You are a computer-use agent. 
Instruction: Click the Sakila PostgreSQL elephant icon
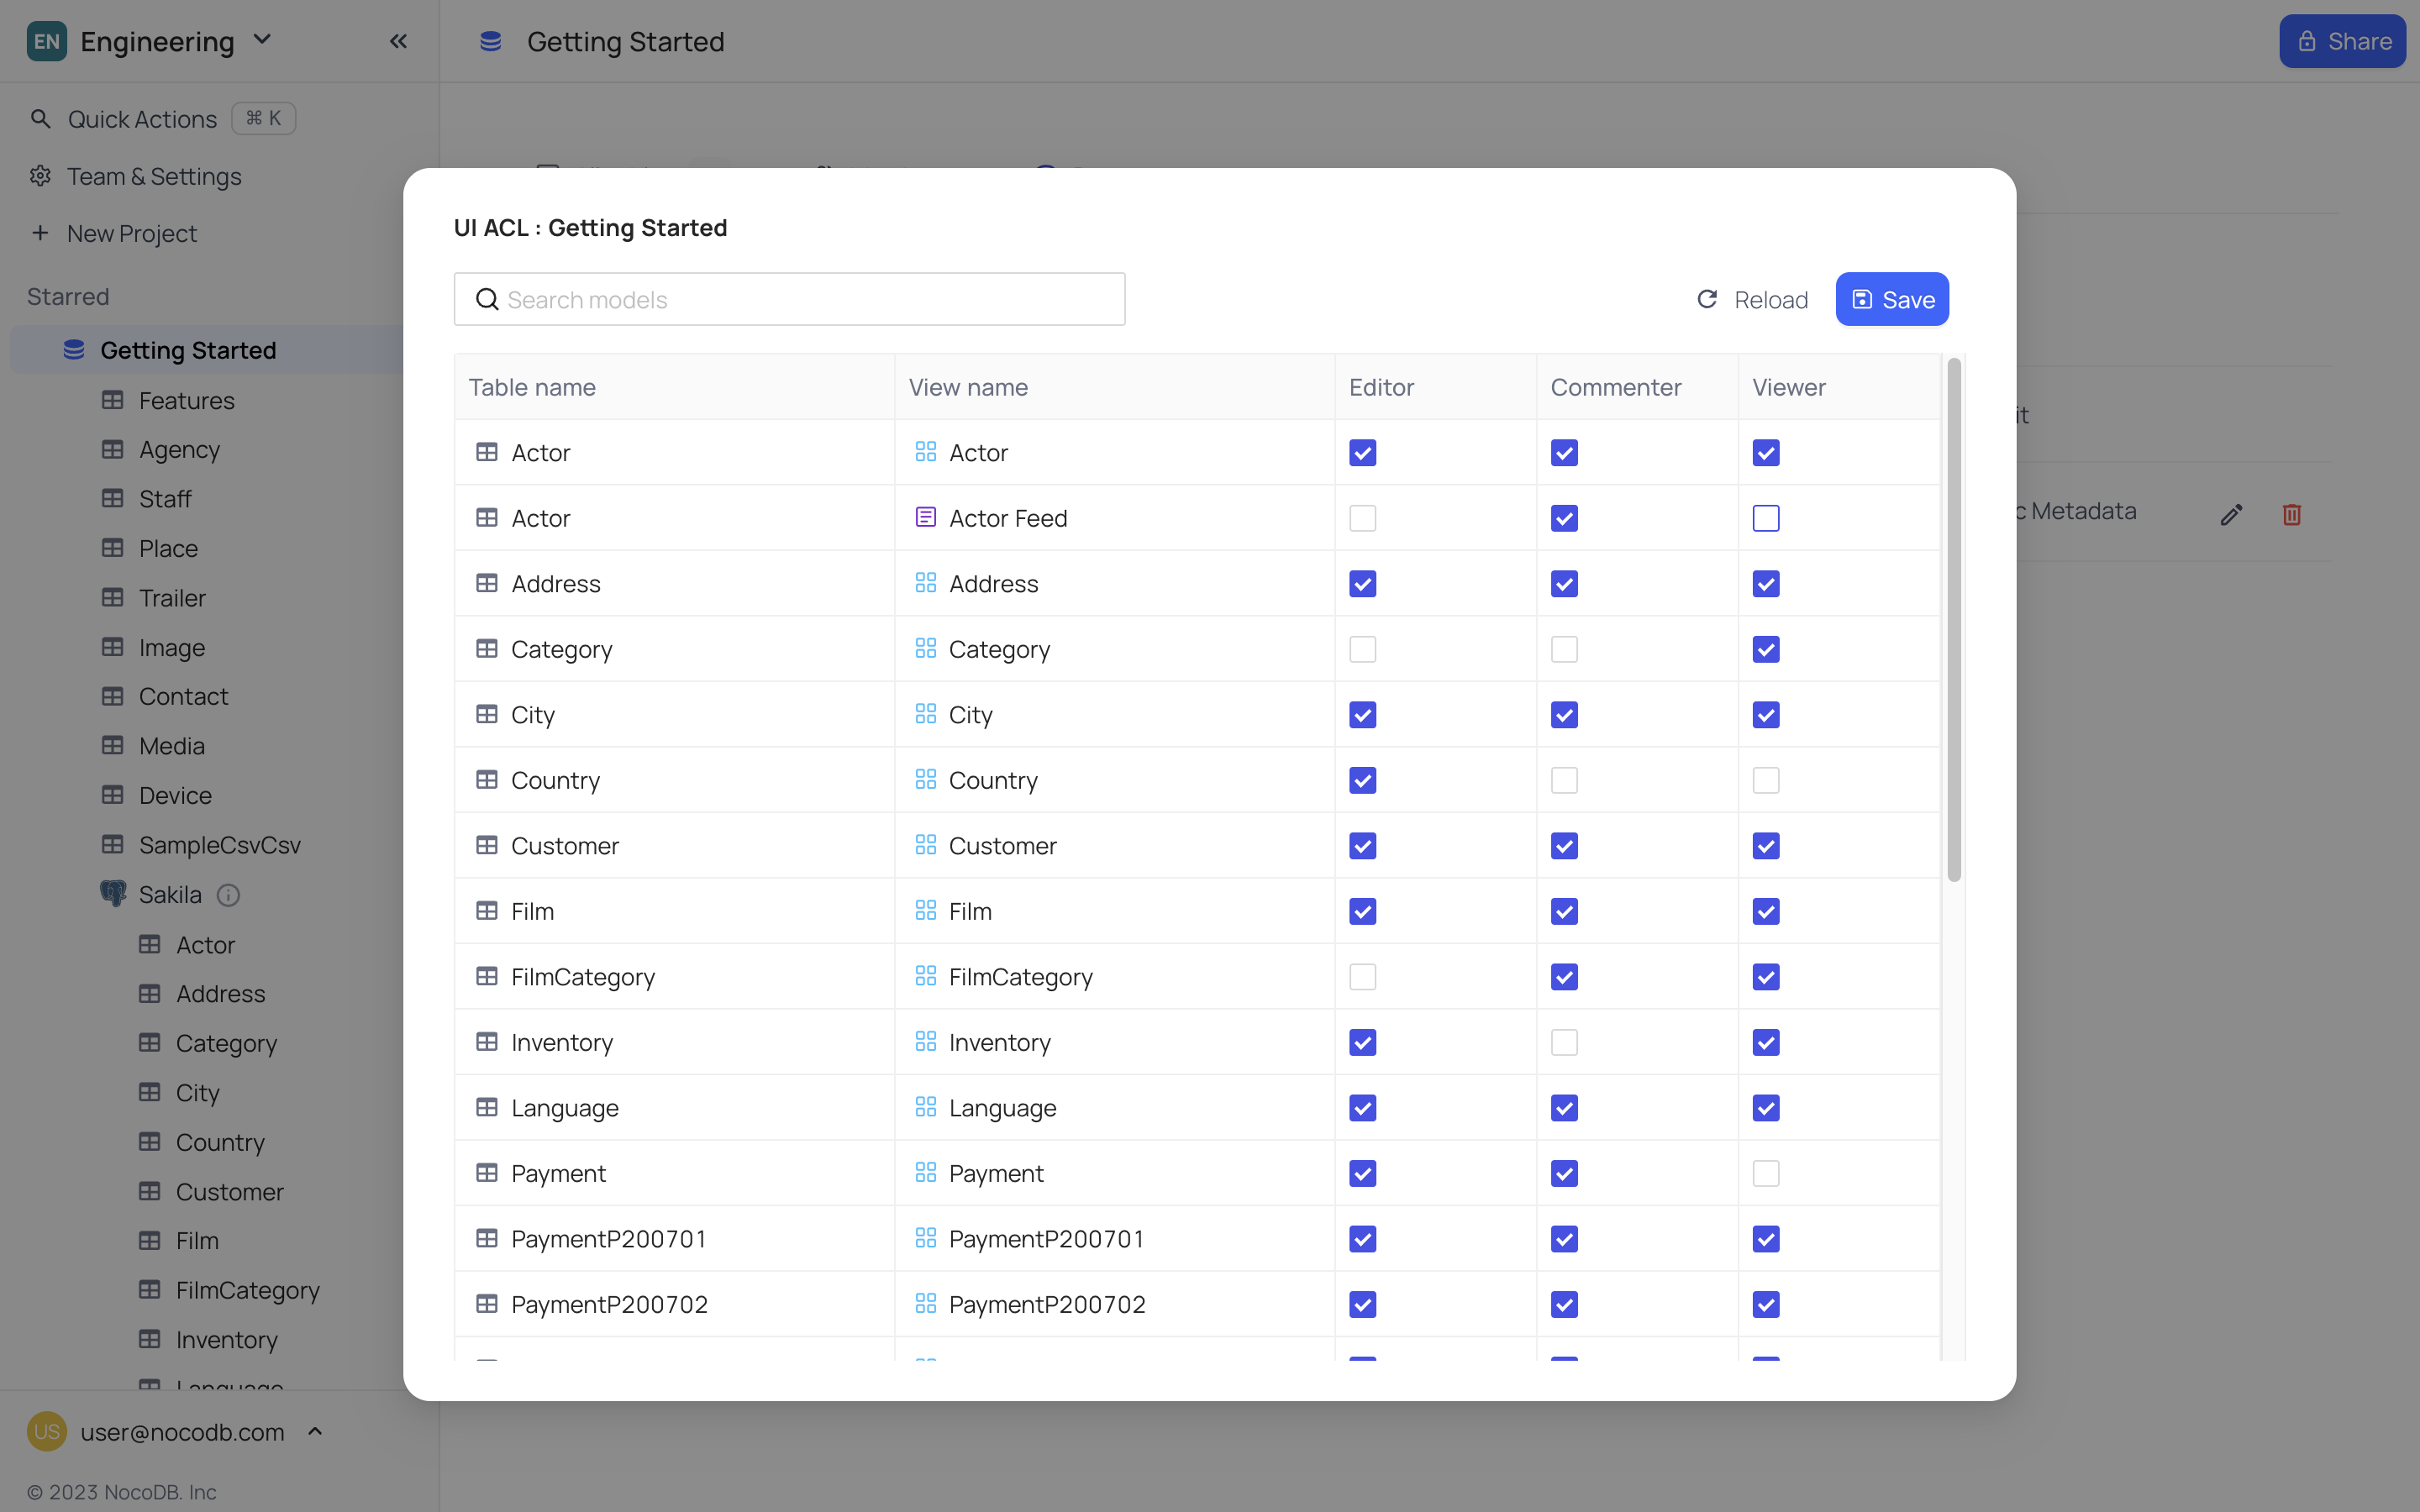113,893
